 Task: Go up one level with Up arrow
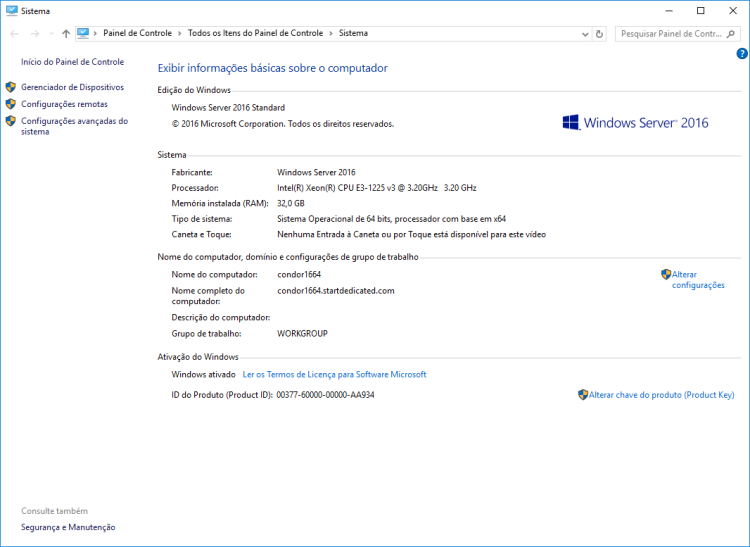(66, 33)
